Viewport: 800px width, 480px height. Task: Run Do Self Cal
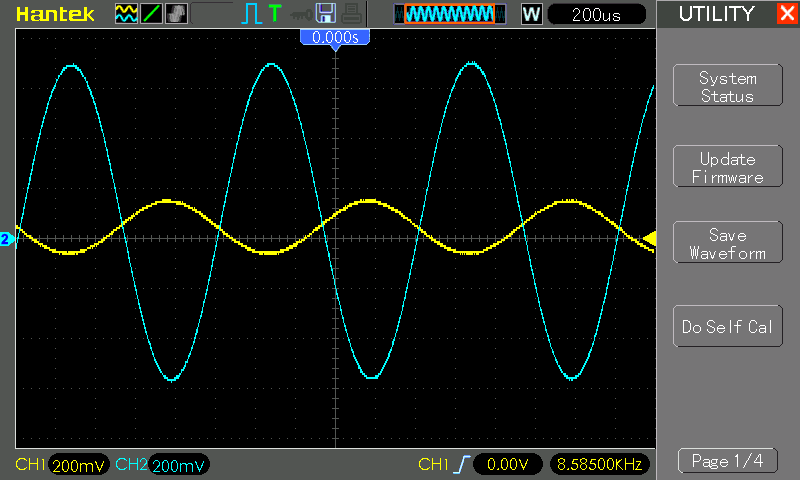(727, 327)
